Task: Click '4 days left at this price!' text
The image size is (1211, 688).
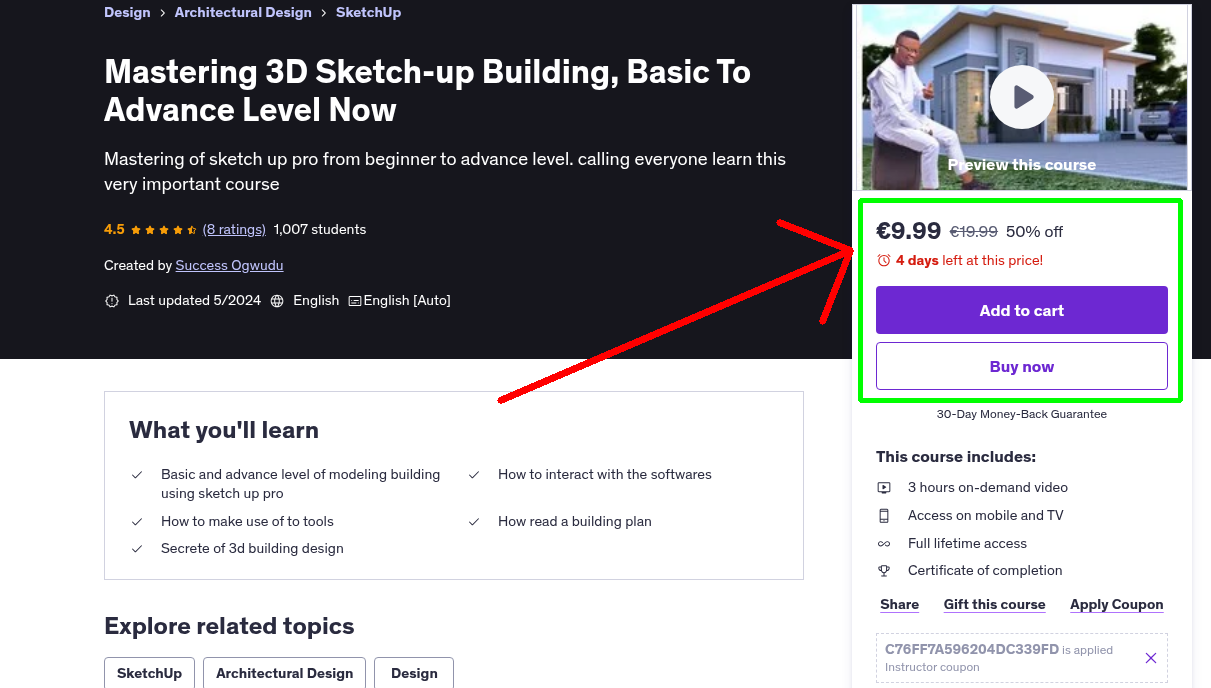Action: pos(969,261)
